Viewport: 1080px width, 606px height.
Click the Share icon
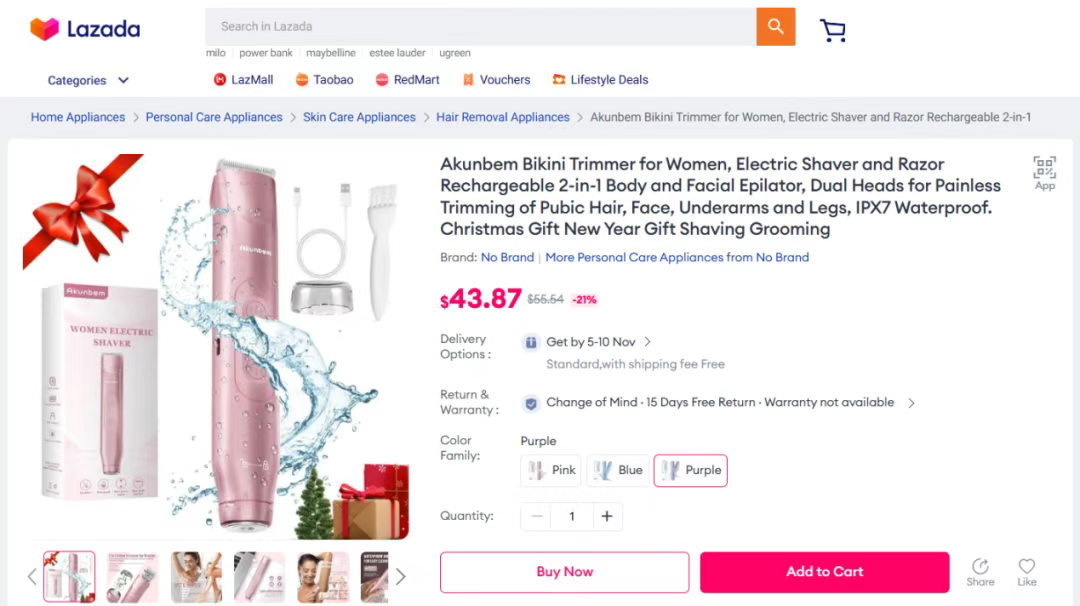point(980,572)
